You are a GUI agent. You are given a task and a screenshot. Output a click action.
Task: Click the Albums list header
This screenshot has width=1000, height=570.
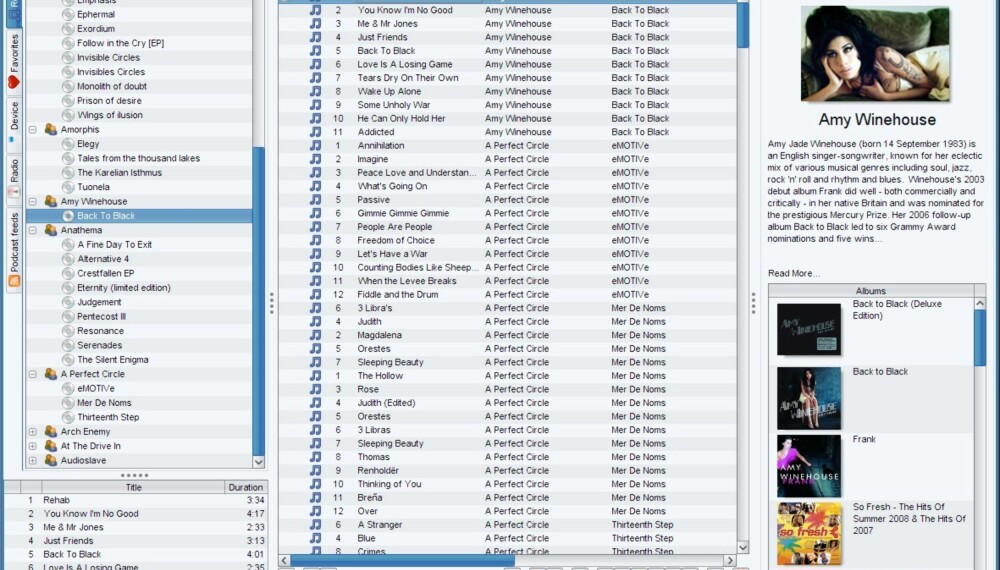coord(871,291)
